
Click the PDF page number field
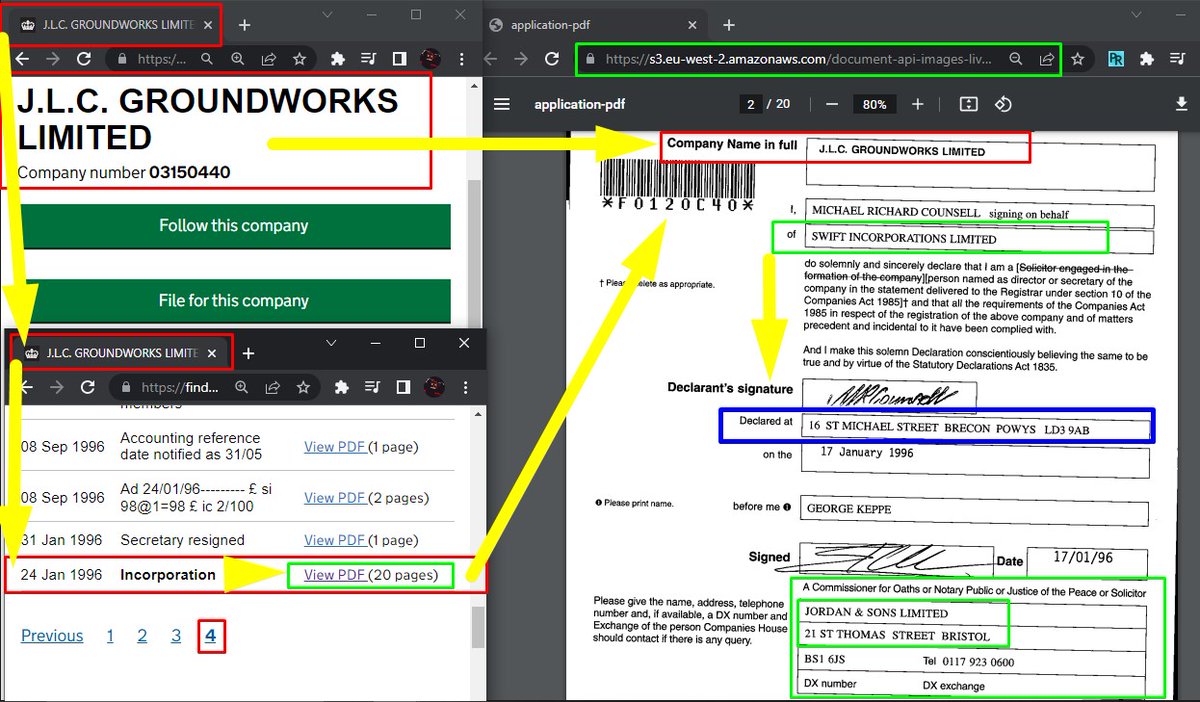(x=749, y=104)
